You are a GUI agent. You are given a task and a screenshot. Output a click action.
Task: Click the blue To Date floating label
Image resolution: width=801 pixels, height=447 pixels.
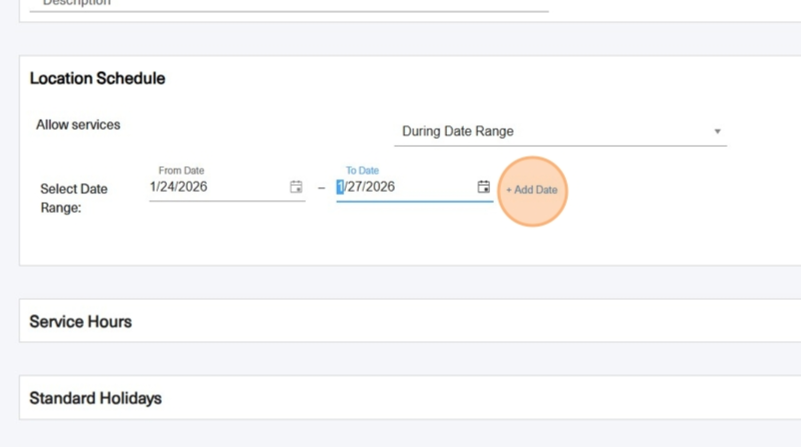[x=362, y=171]
